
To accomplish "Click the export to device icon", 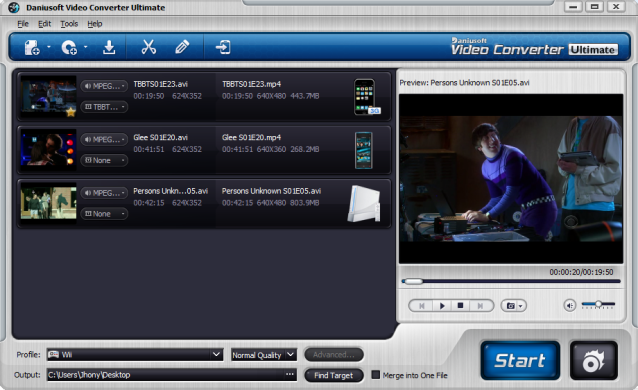I will (x=223, y=47).
